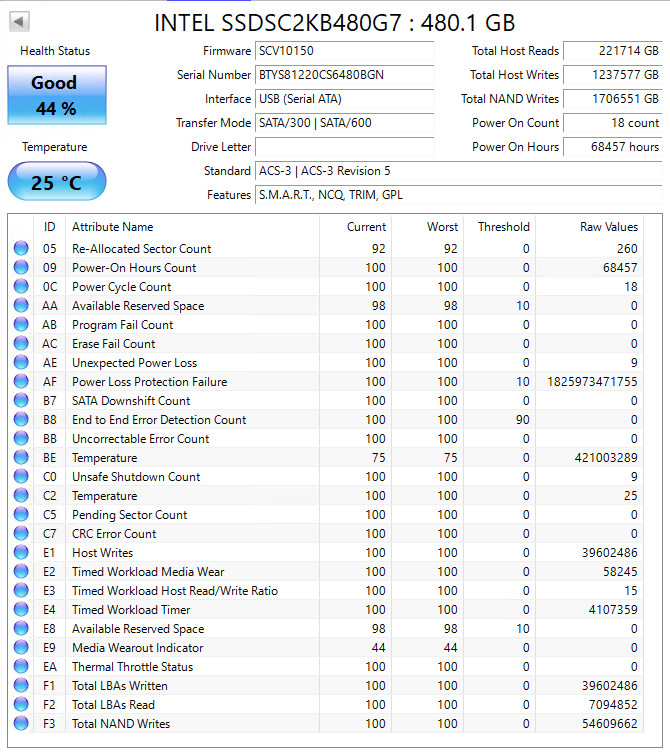
Task: Click the status circle for Total LBAs Read
Action: click(x=21, y=704)
